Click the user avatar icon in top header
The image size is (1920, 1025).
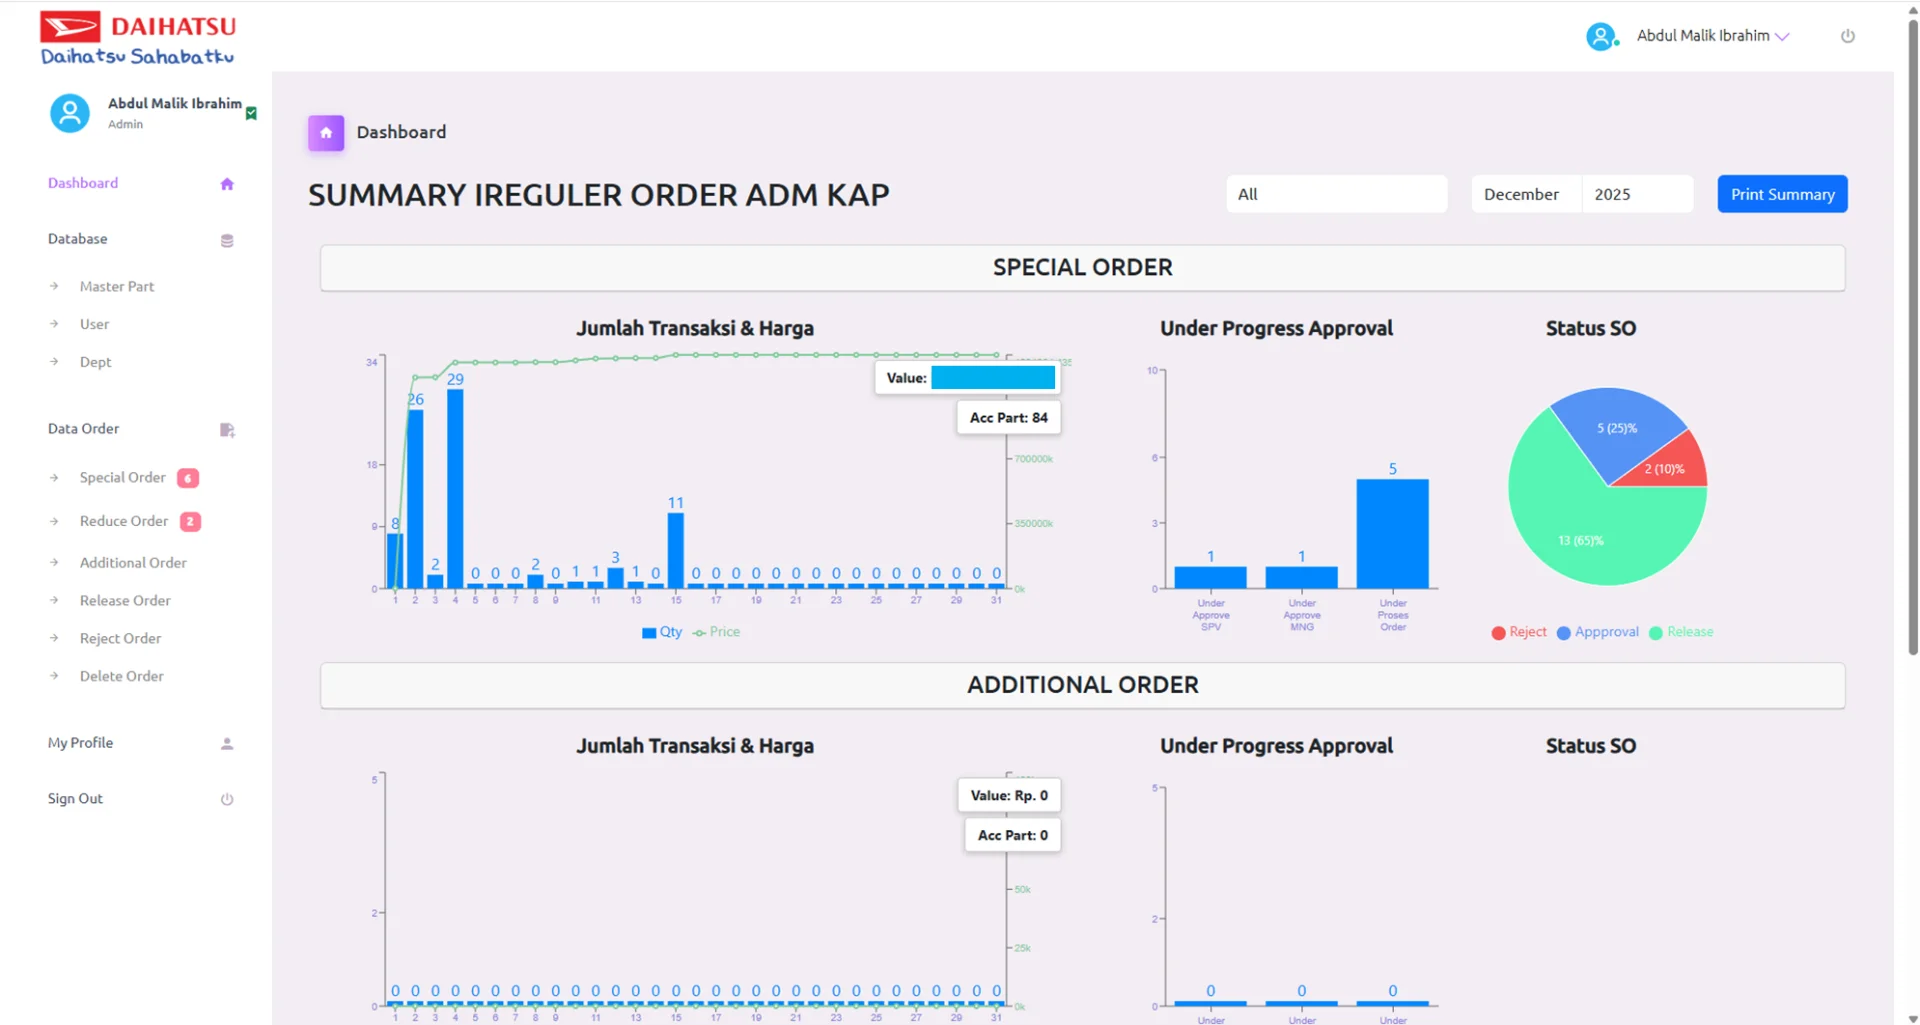tap(1601, 37)
